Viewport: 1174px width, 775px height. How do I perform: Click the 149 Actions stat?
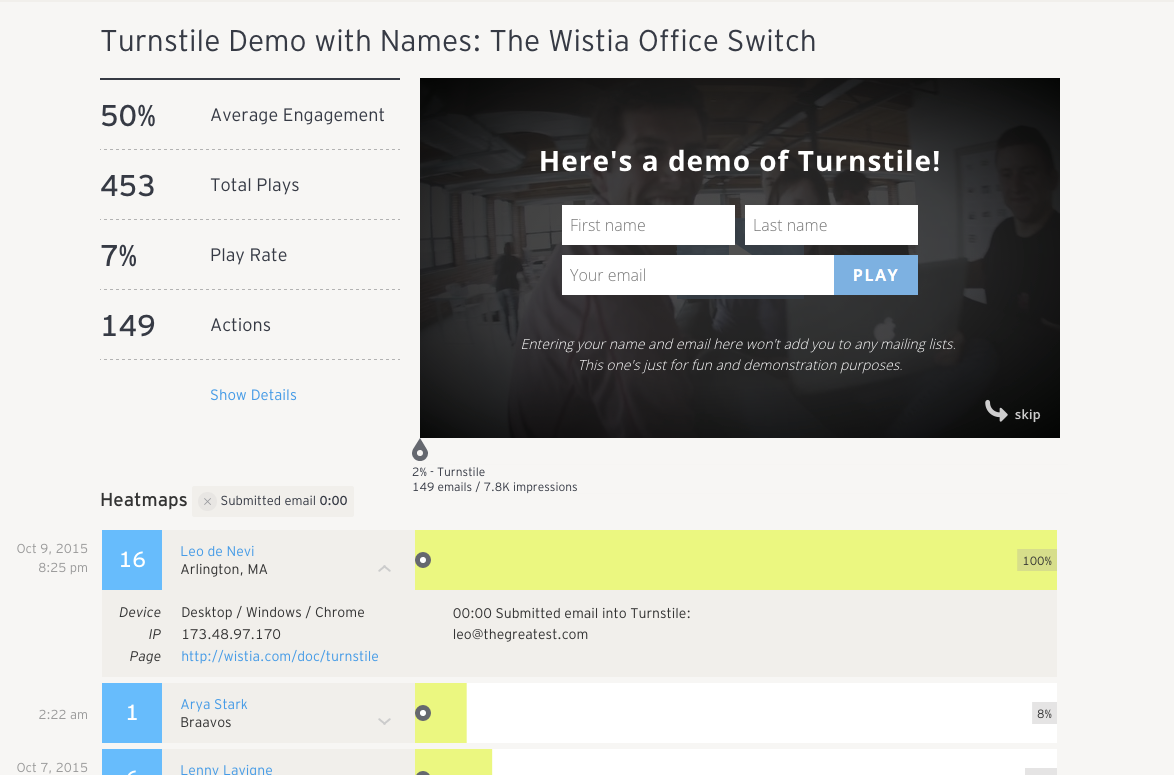click(x=250, y=325)
